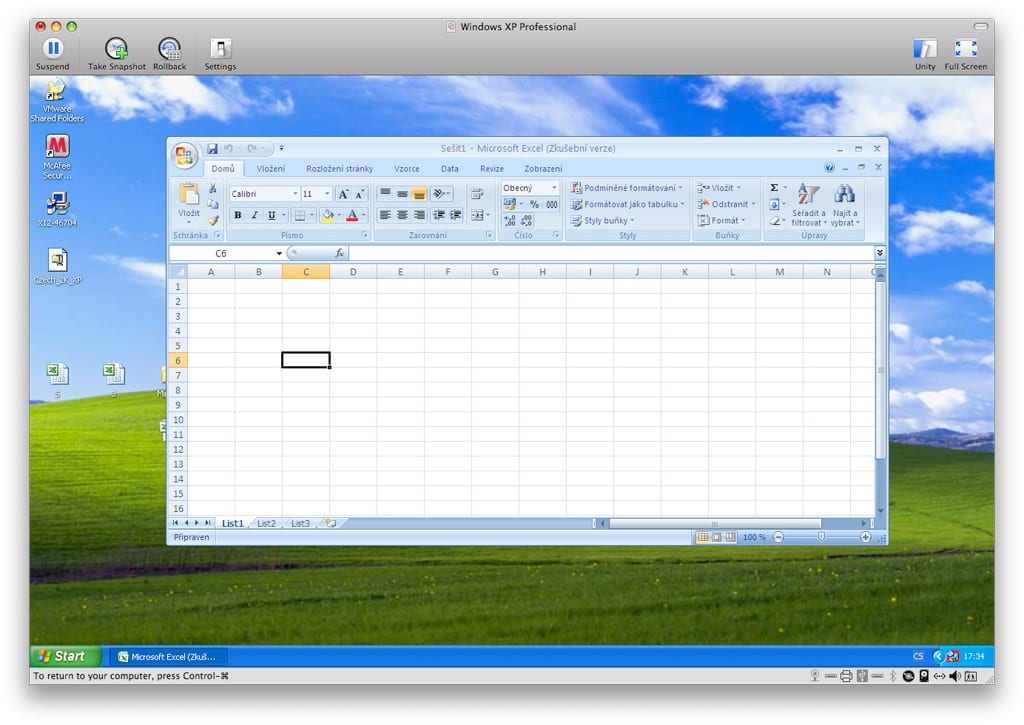Apply percent style

point(534,204)
